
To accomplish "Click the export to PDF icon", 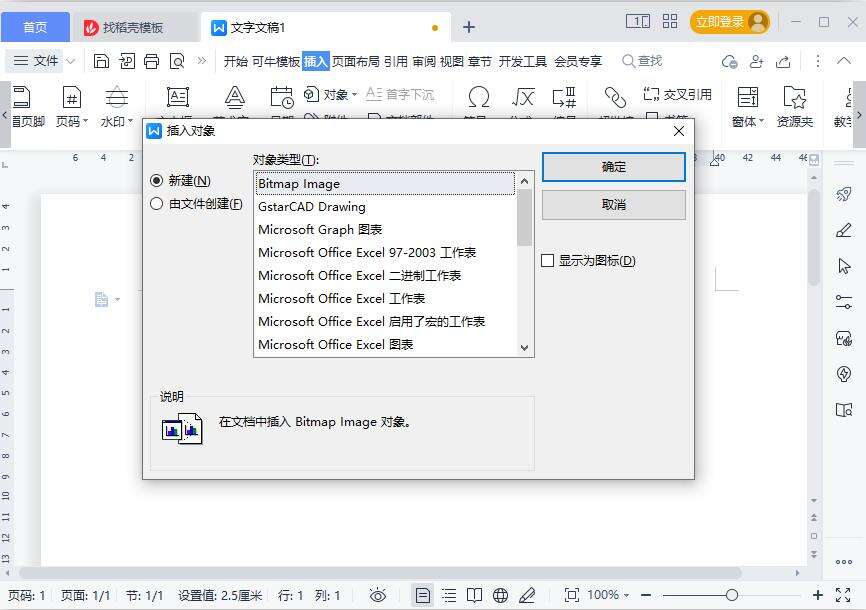I will click(x=126, y=61).
